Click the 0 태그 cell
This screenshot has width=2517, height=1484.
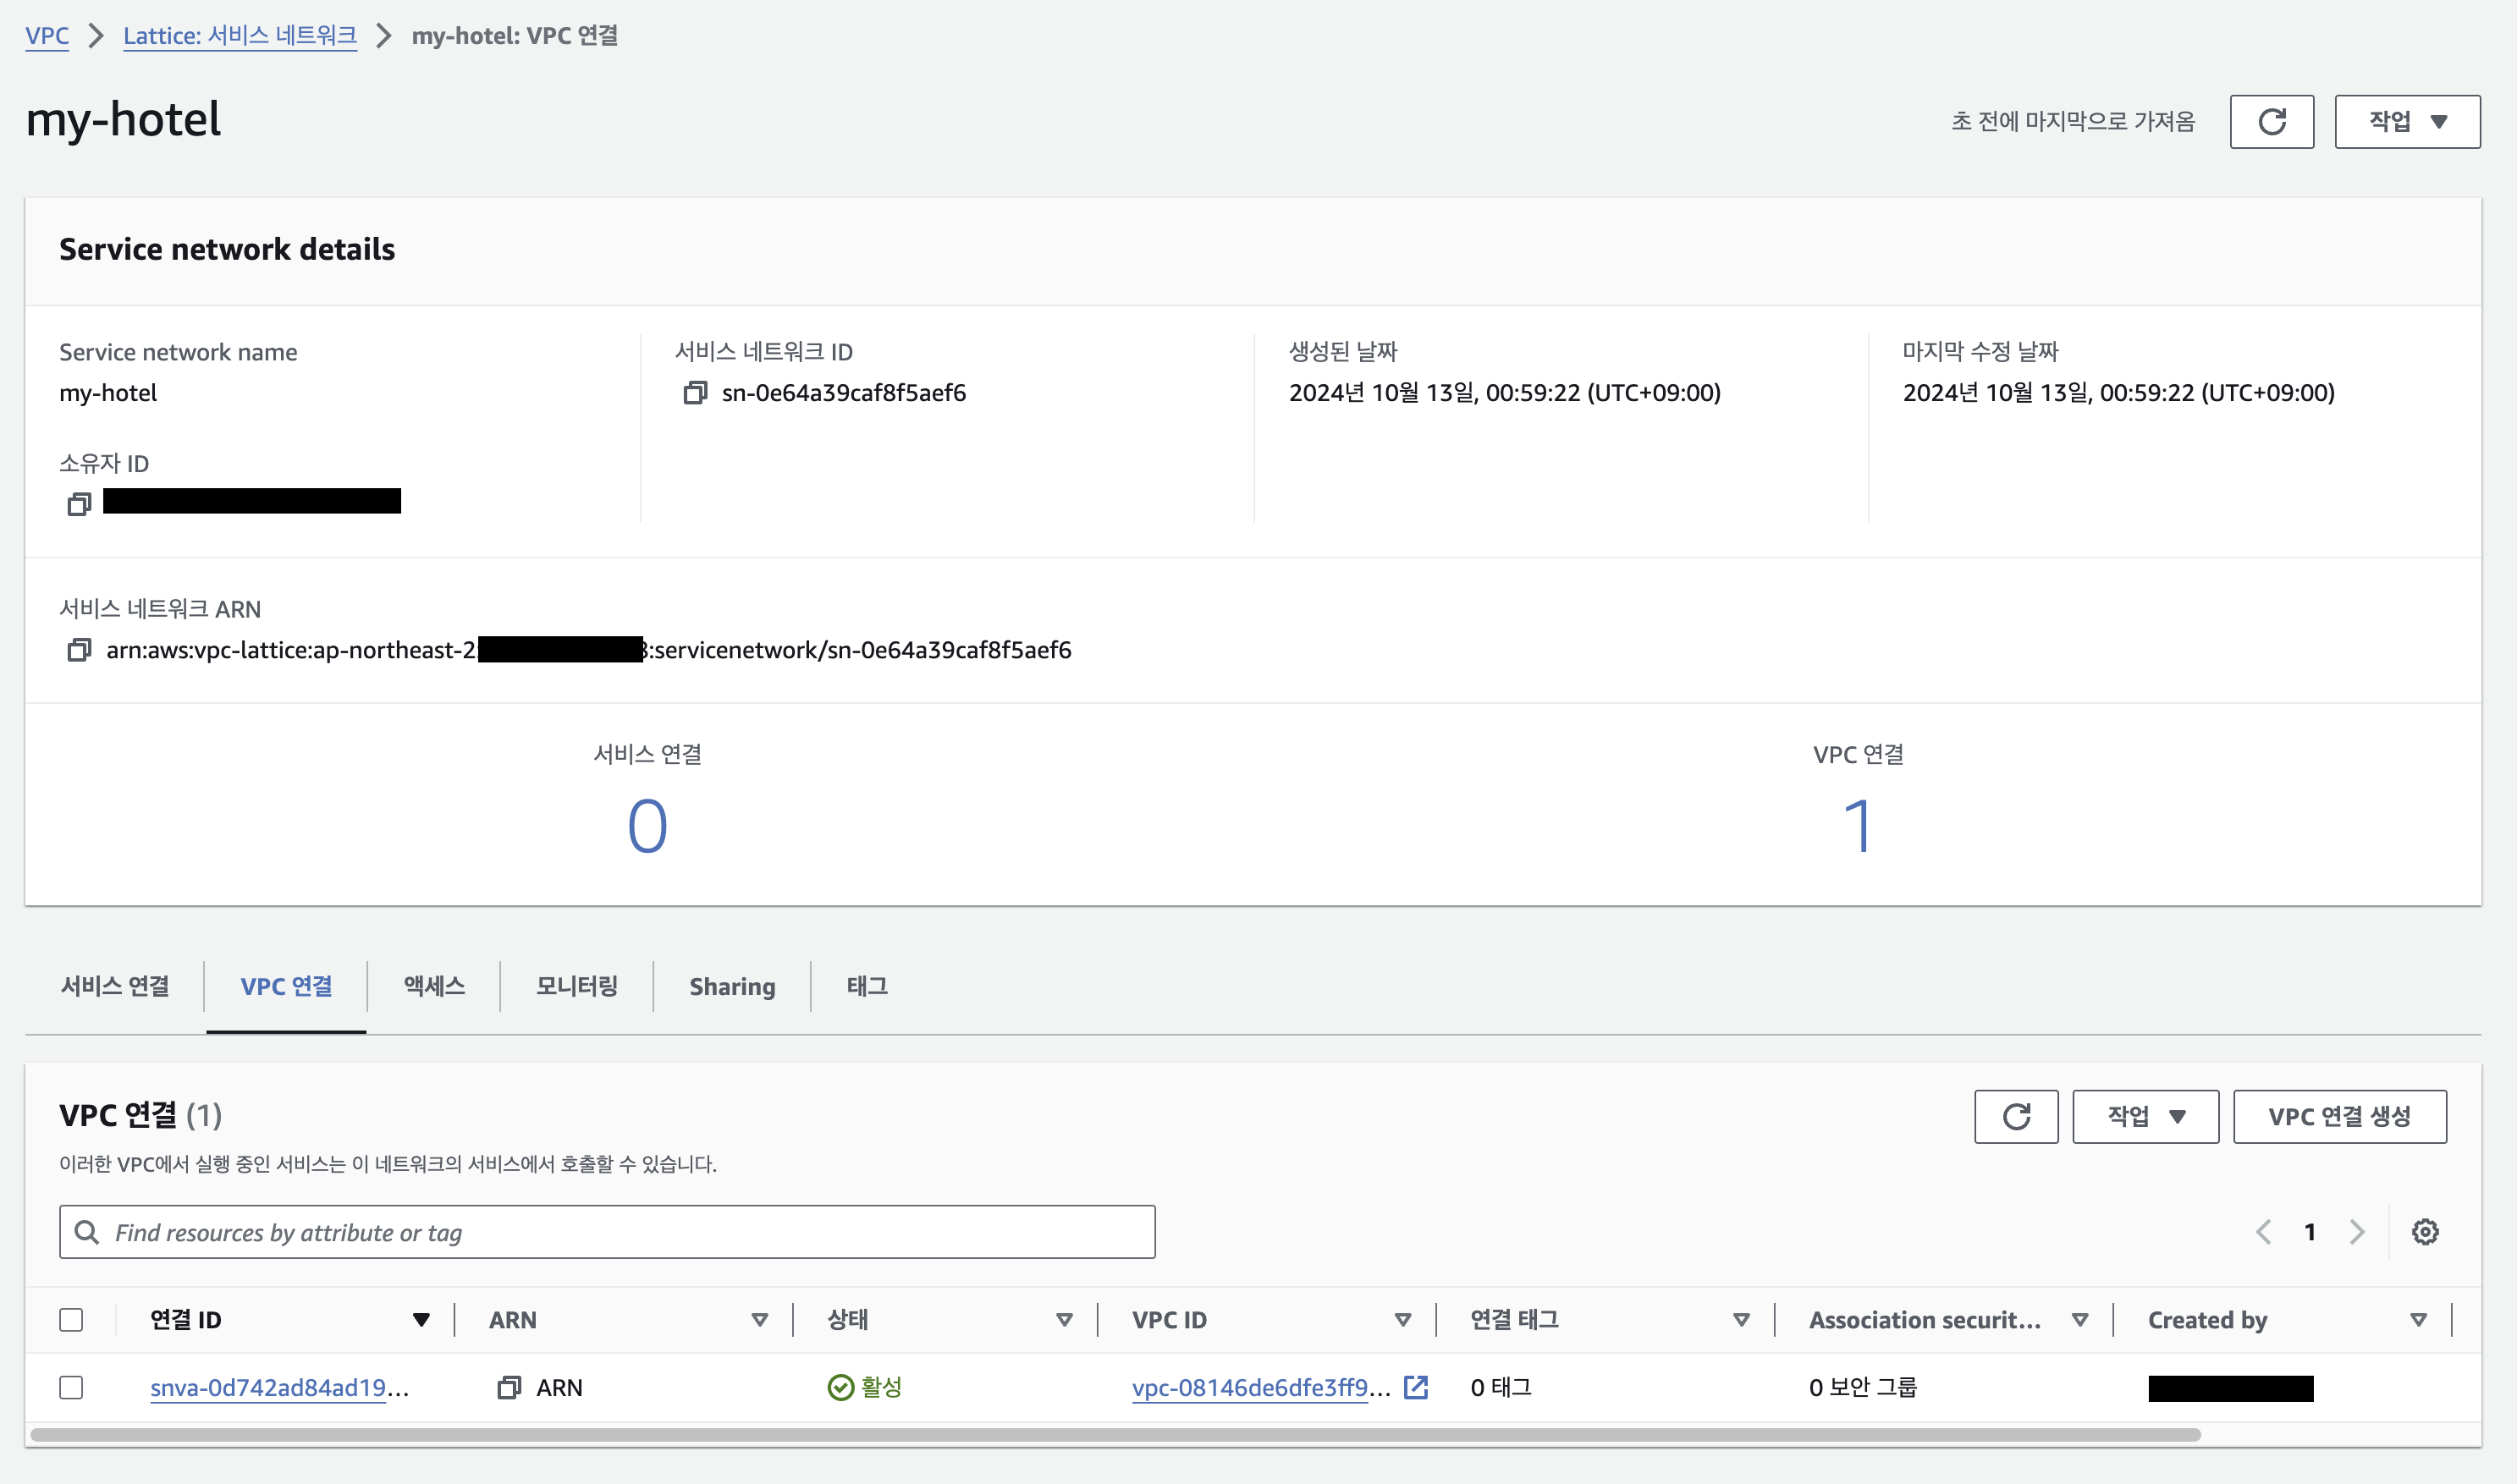click(1501, 1387)
